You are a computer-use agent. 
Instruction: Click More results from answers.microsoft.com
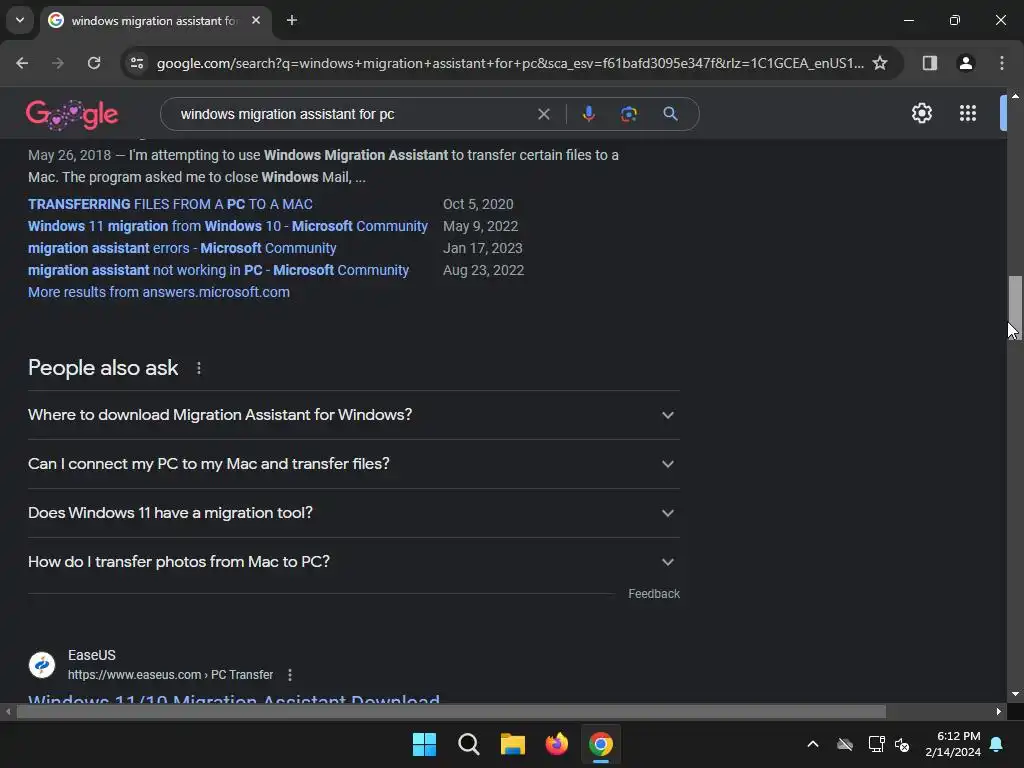(x=159, y=292)
